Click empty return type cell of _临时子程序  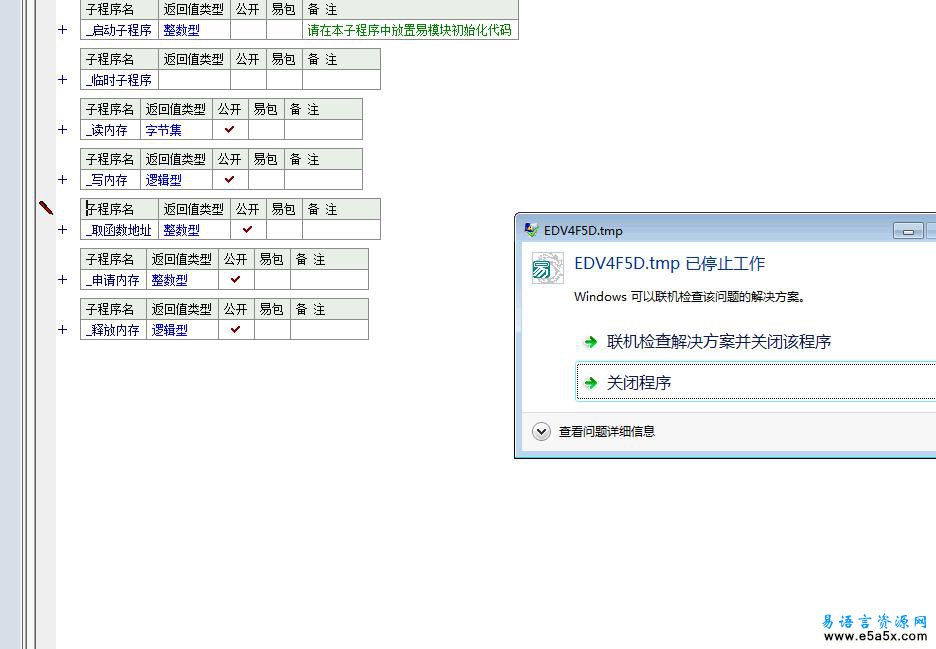194,79
